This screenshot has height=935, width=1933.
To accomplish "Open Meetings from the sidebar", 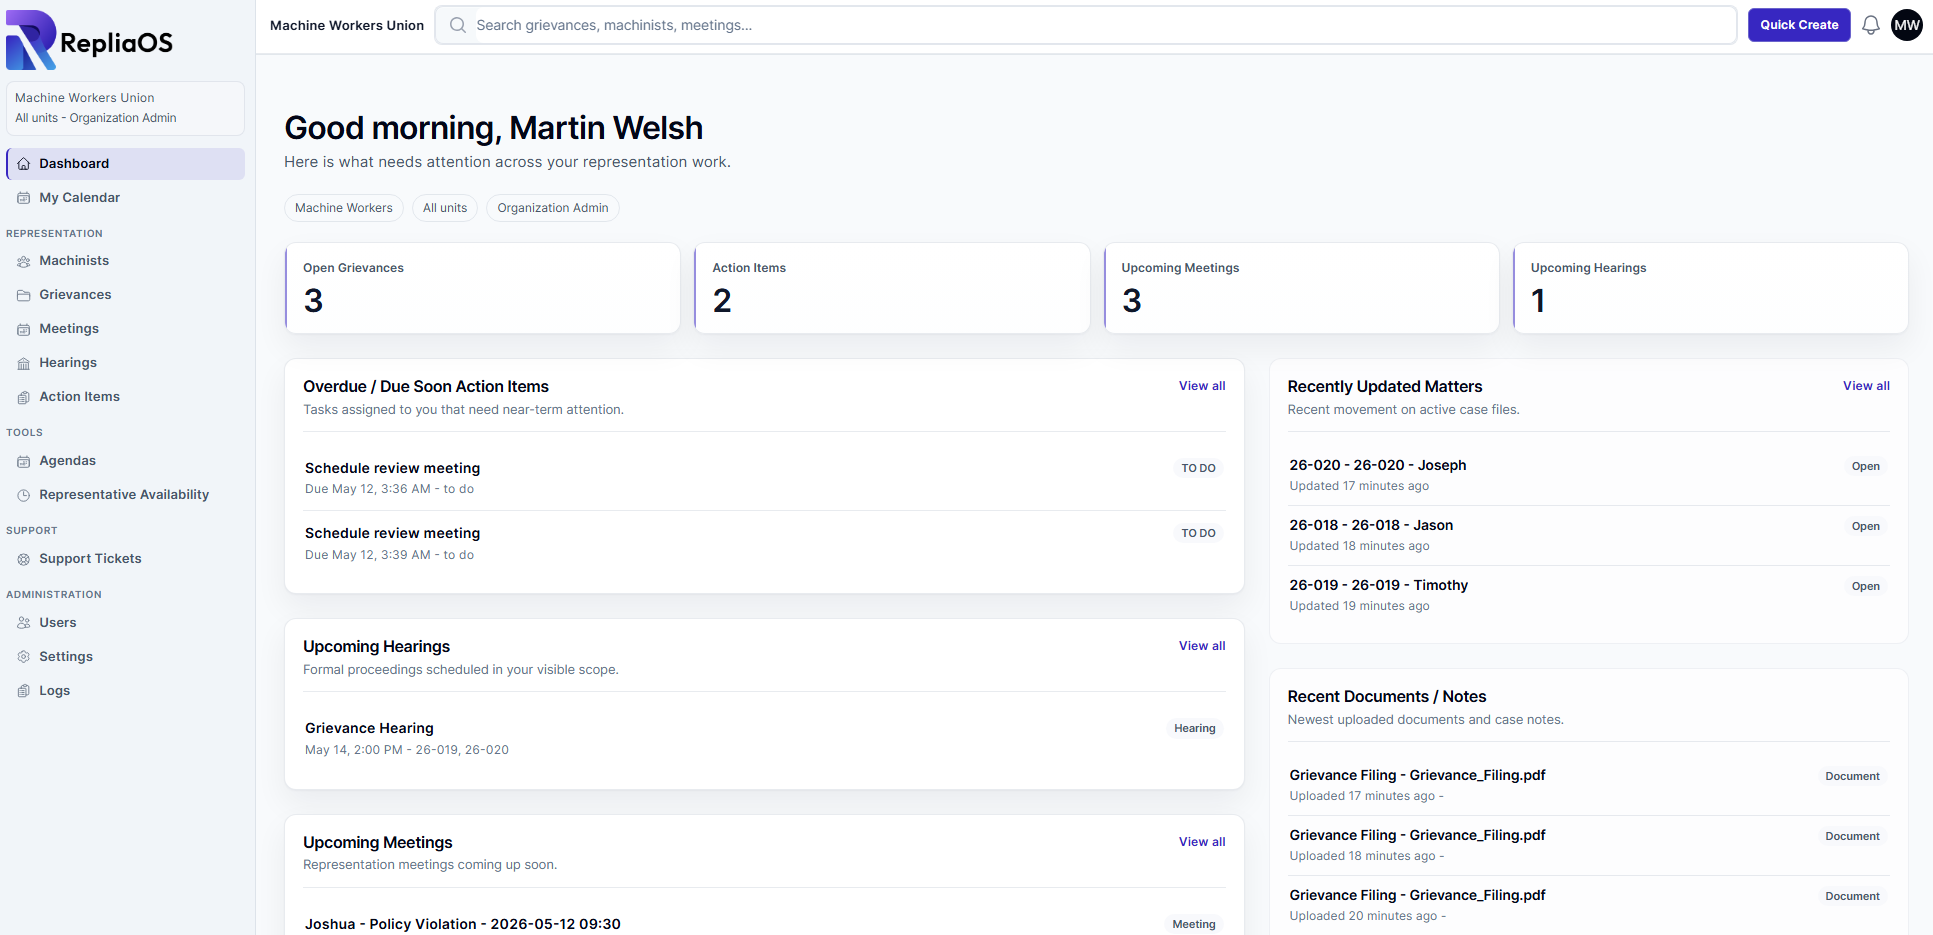I will click(x=125, y=329).
